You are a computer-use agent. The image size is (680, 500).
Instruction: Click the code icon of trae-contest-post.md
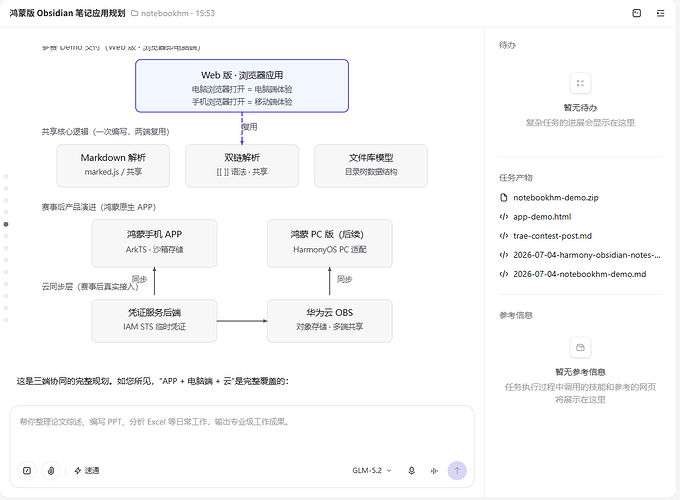(x=503, y=236)
